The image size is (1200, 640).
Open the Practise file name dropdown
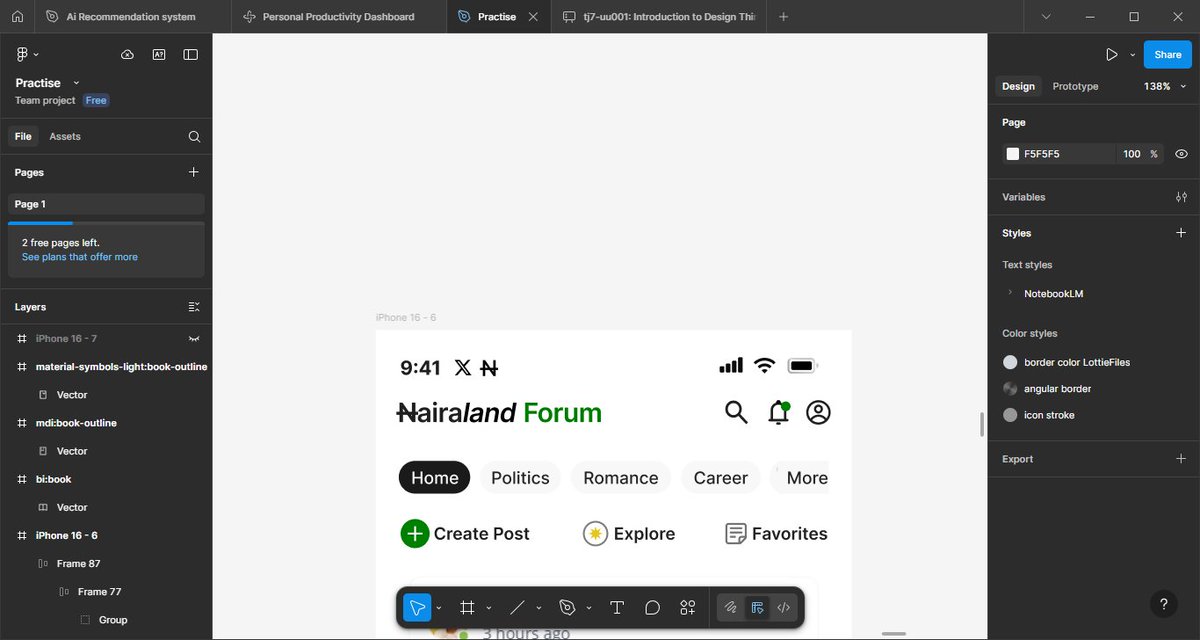coord(77,83)
